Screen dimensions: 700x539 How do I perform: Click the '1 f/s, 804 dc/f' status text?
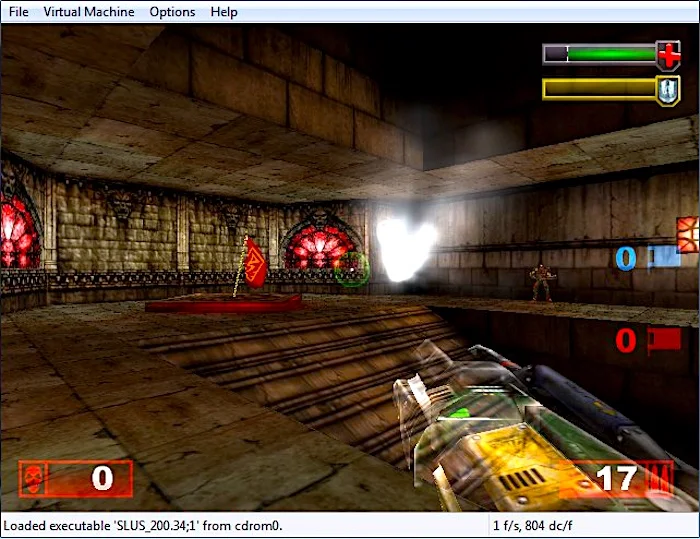click(x=532, y=526)
